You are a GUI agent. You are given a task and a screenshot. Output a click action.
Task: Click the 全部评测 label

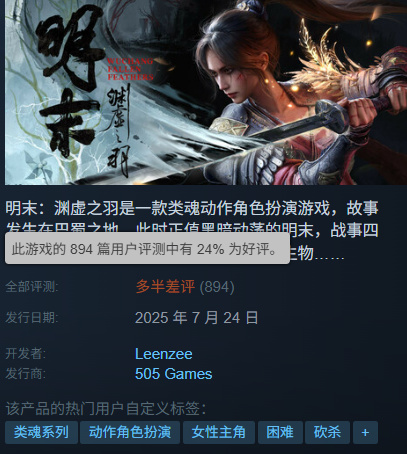32,287
